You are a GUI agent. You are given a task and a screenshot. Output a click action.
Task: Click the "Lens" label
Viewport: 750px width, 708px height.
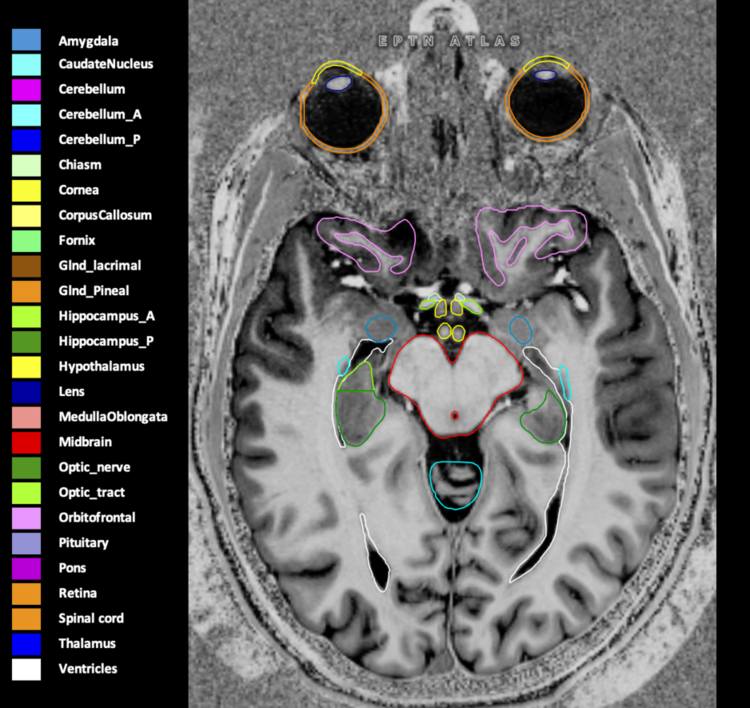pyautogui.click(x=71, y=392)
